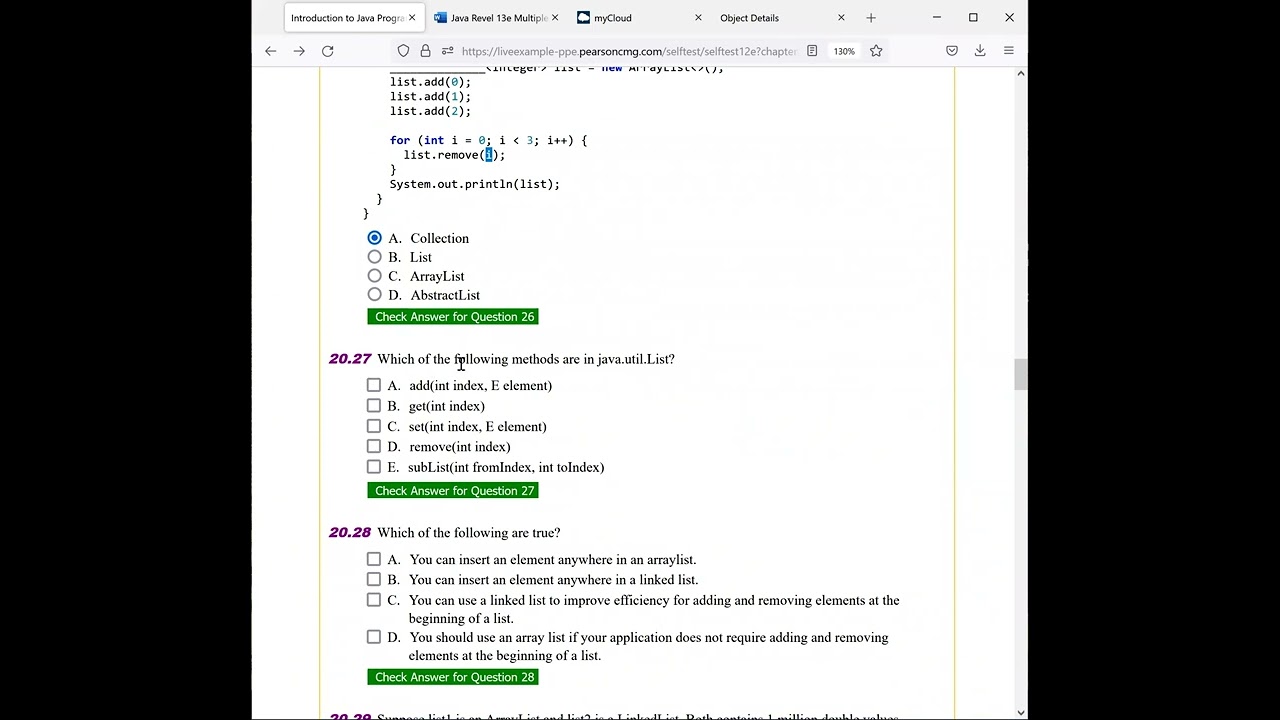Close the browser window
The height and width of the screenshot is (720, 1280).
1009,18
